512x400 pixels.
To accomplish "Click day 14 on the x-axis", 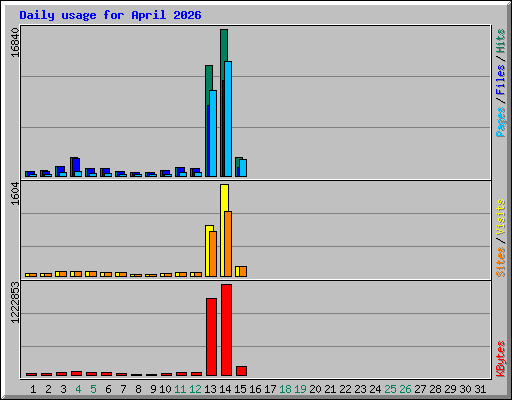I will pos(225,389).
